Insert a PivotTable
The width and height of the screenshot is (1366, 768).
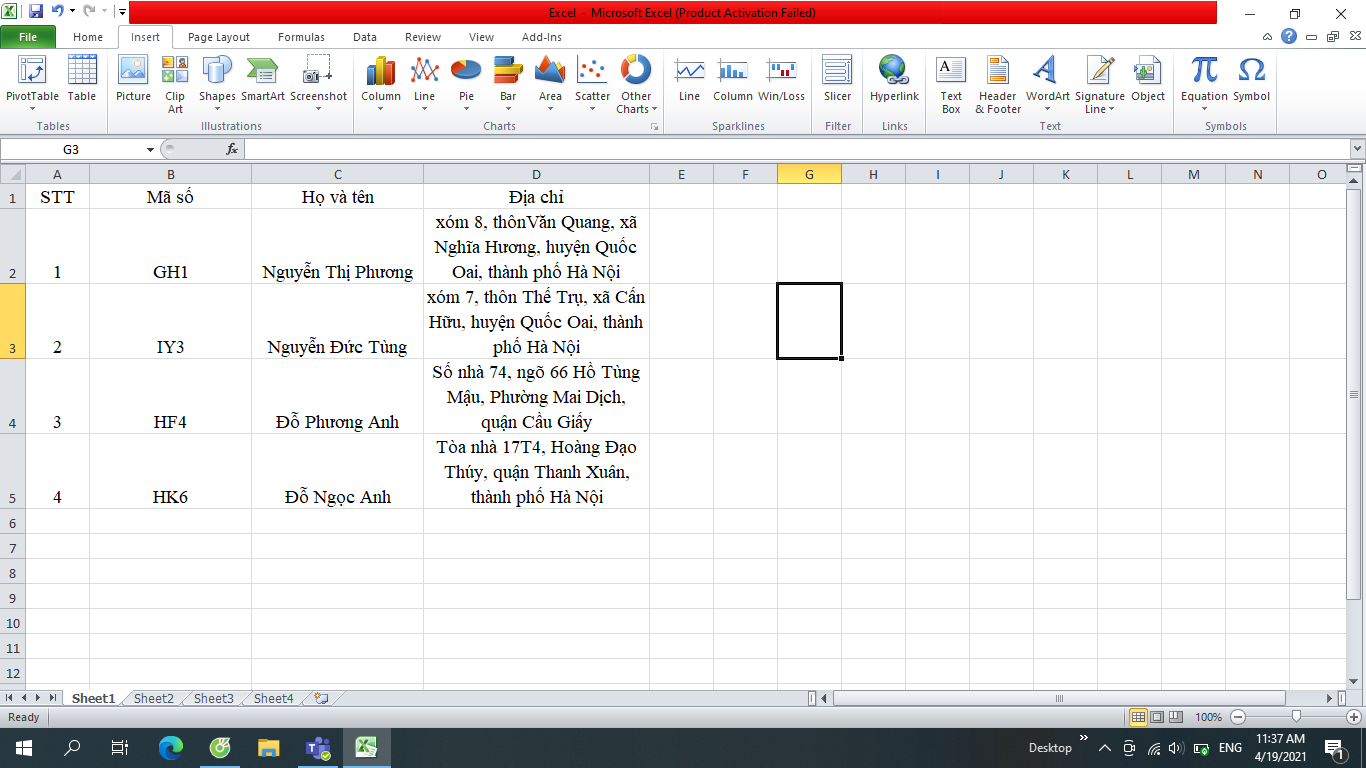click(x=32, y=82)
